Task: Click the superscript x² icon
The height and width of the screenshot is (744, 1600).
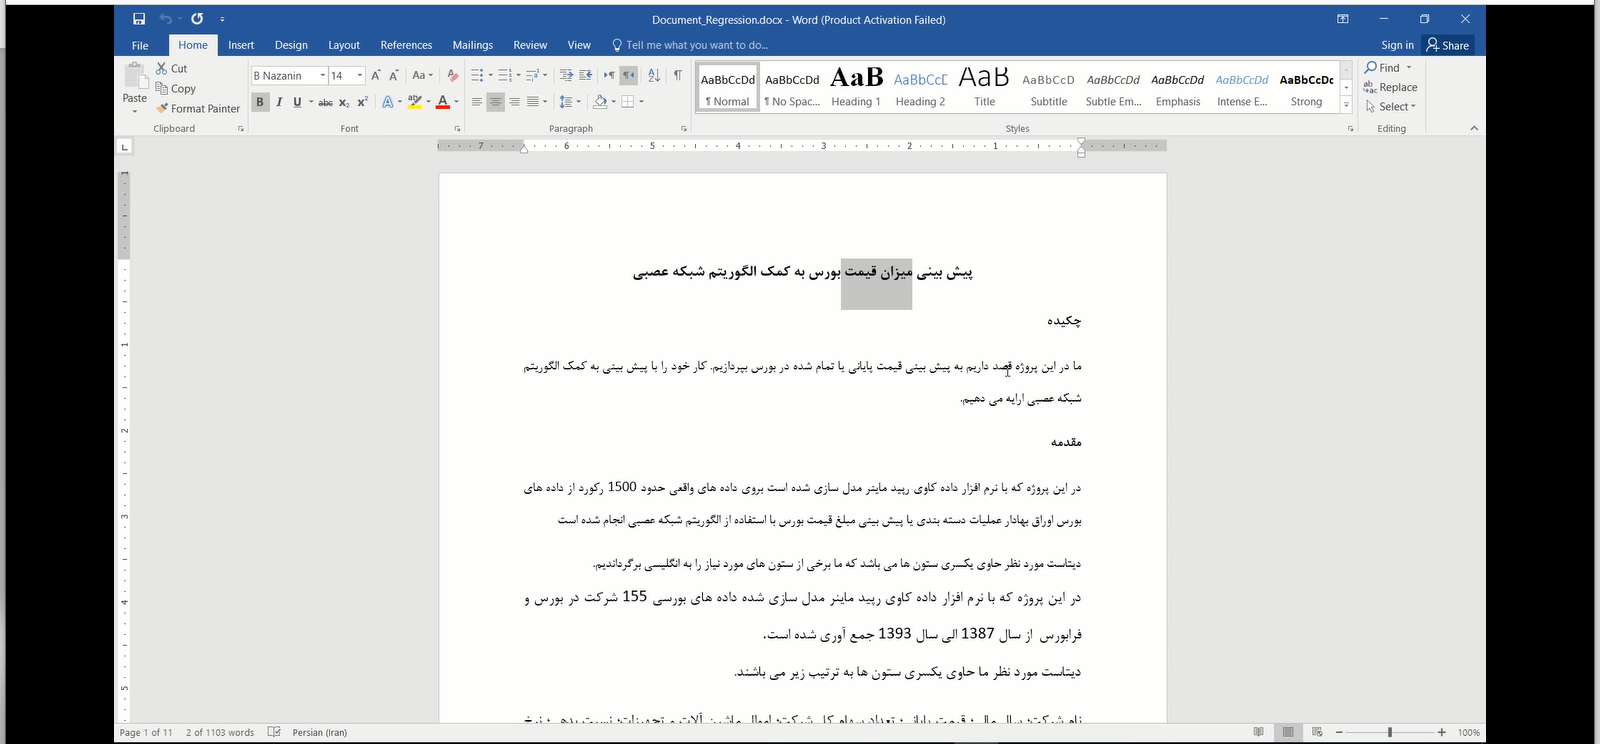Action: tap(362, 102)
